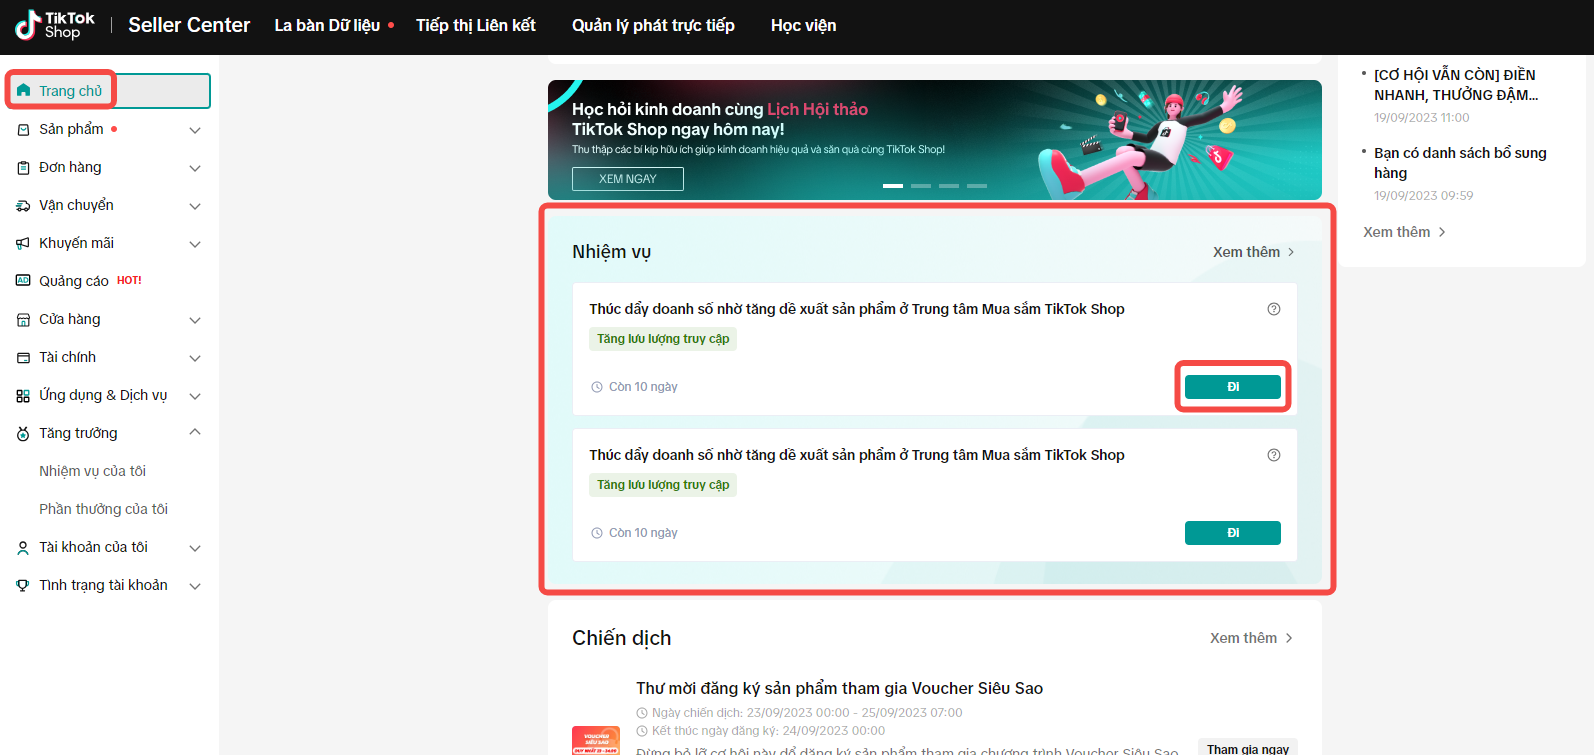1594x755 pixels.
Task: Click second Tăng lưu lượng truy cập tag
Action: coord(663,485)
